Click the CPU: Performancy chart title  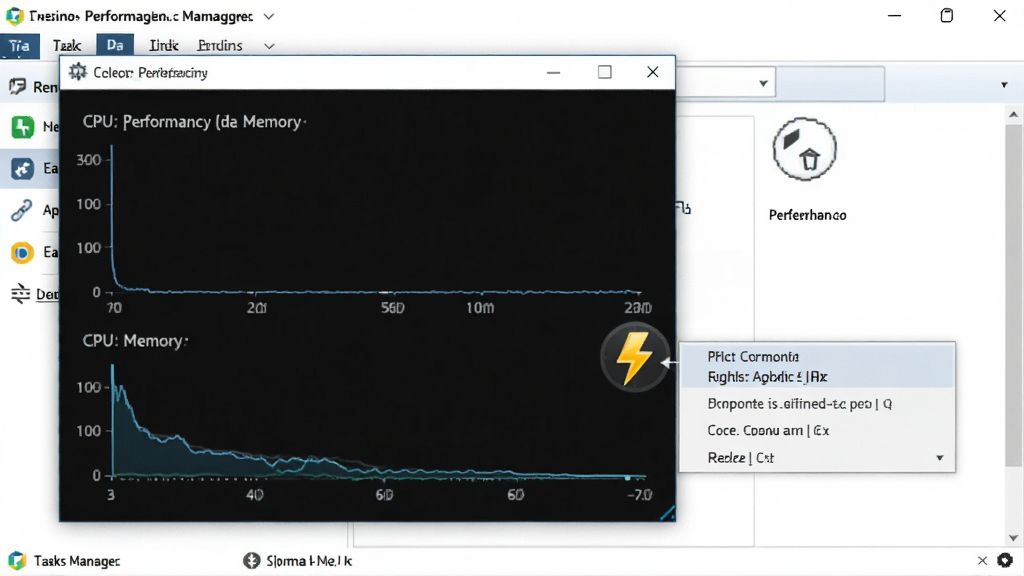194,121
